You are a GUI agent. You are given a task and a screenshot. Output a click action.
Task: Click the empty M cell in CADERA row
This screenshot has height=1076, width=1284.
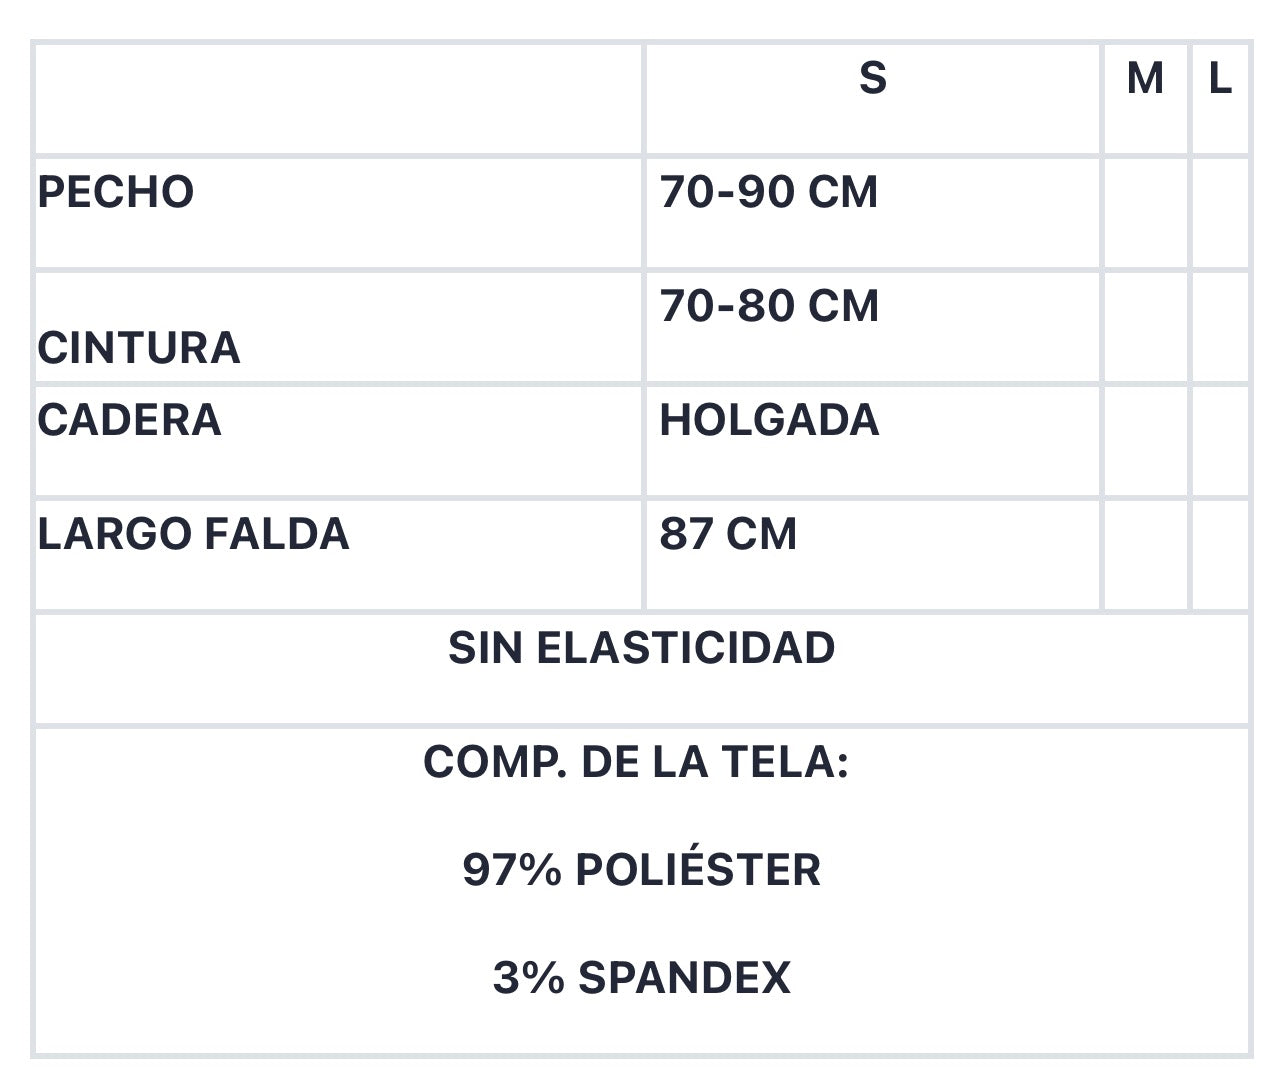point(1145,441)
